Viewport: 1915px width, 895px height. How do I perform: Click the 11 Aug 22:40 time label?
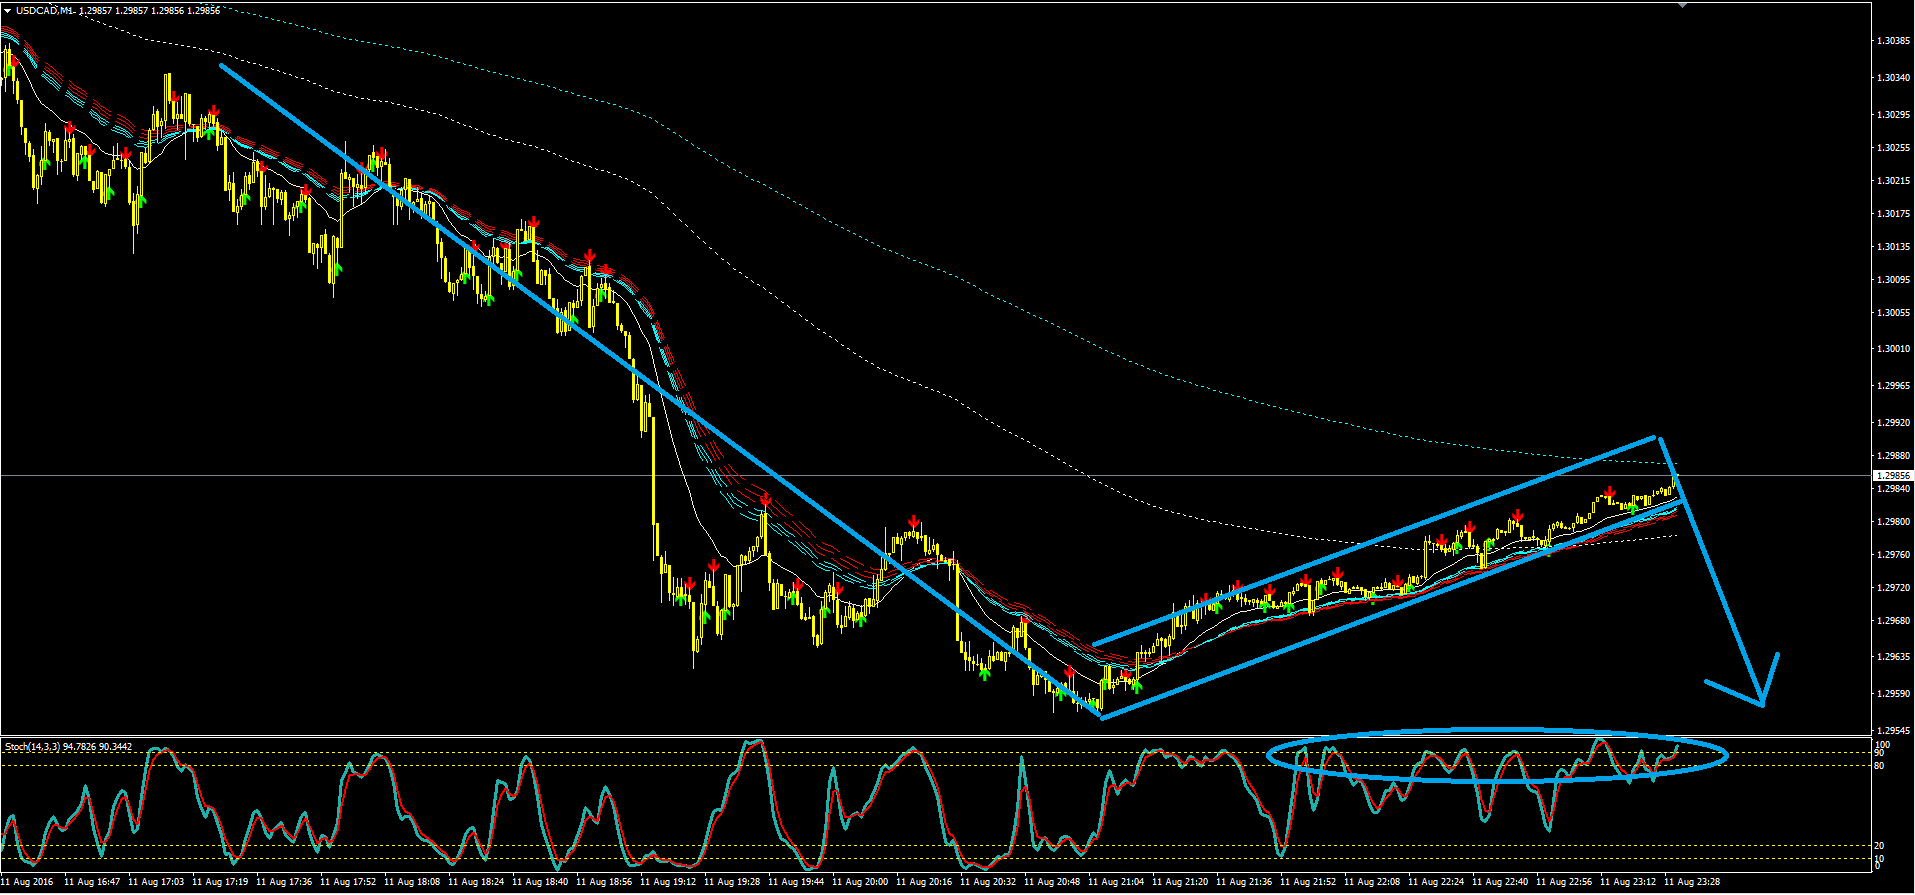tap(1500, 882)
